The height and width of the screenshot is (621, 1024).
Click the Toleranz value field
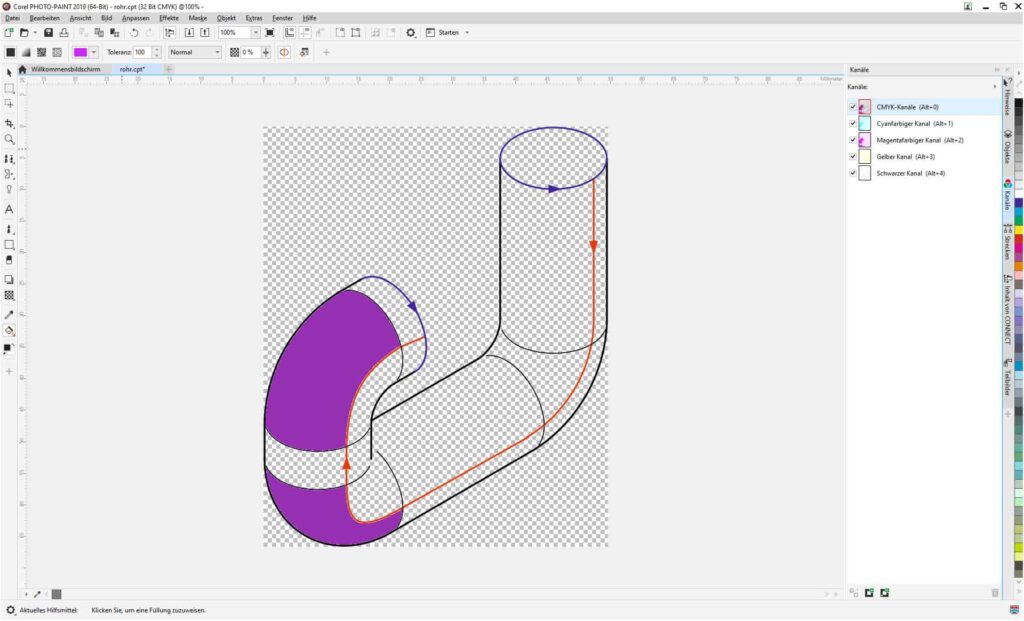click(x=143, y=52)
